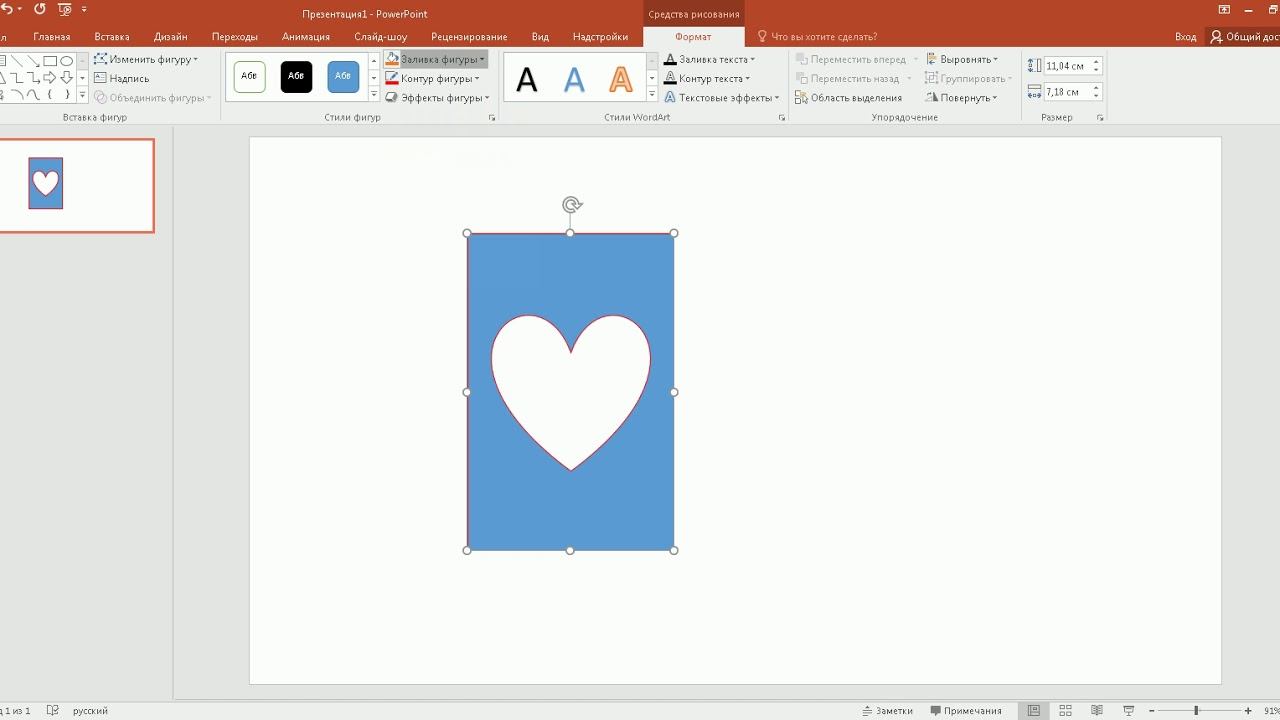Switch to slide sorter view
The height and width of the screenshot is (720, 1280).
(x=1065, y=711)
